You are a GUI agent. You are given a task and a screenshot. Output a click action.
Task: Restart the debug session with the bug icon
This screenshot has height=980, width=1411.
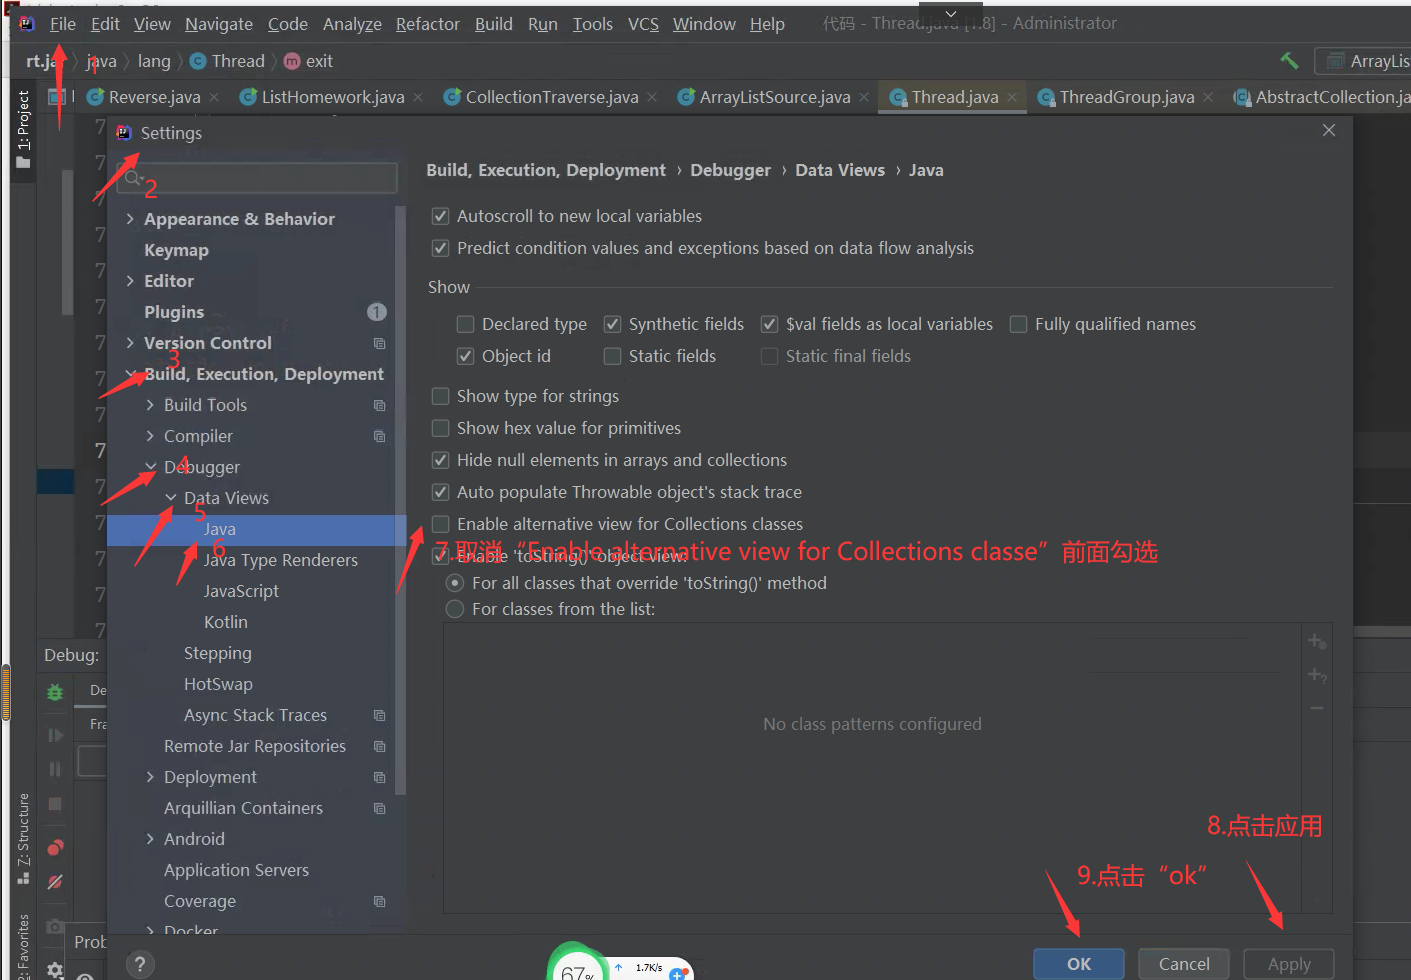(x=54, y=690)
